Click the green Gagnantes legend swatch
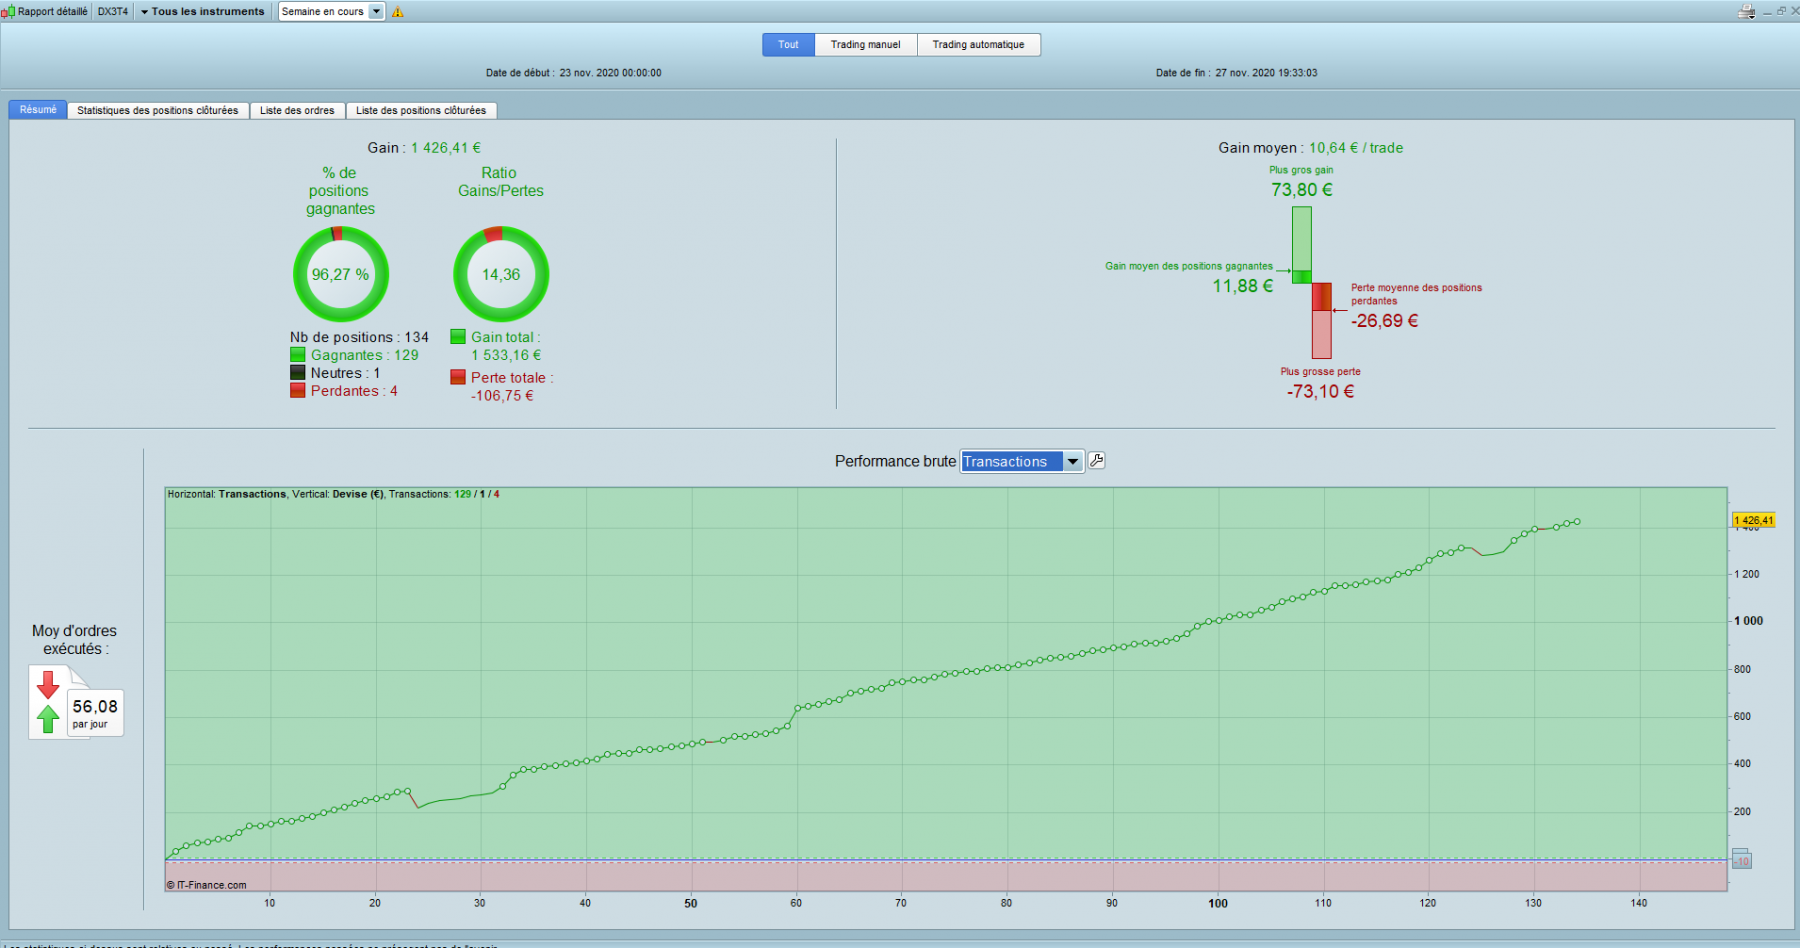The image size is (1800, 948). [298, 355]
